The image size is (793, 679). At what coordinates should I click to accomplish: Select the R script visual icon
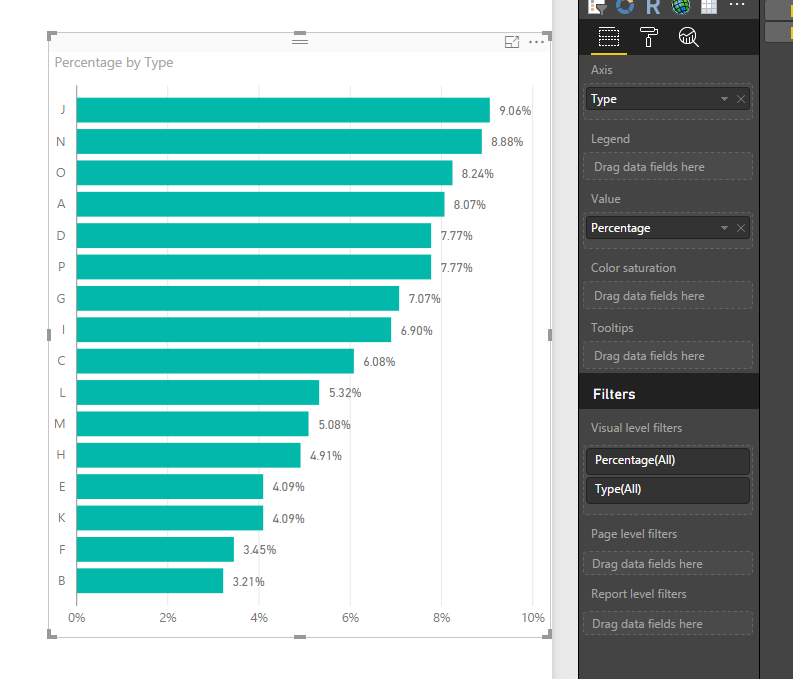(653, 7)
